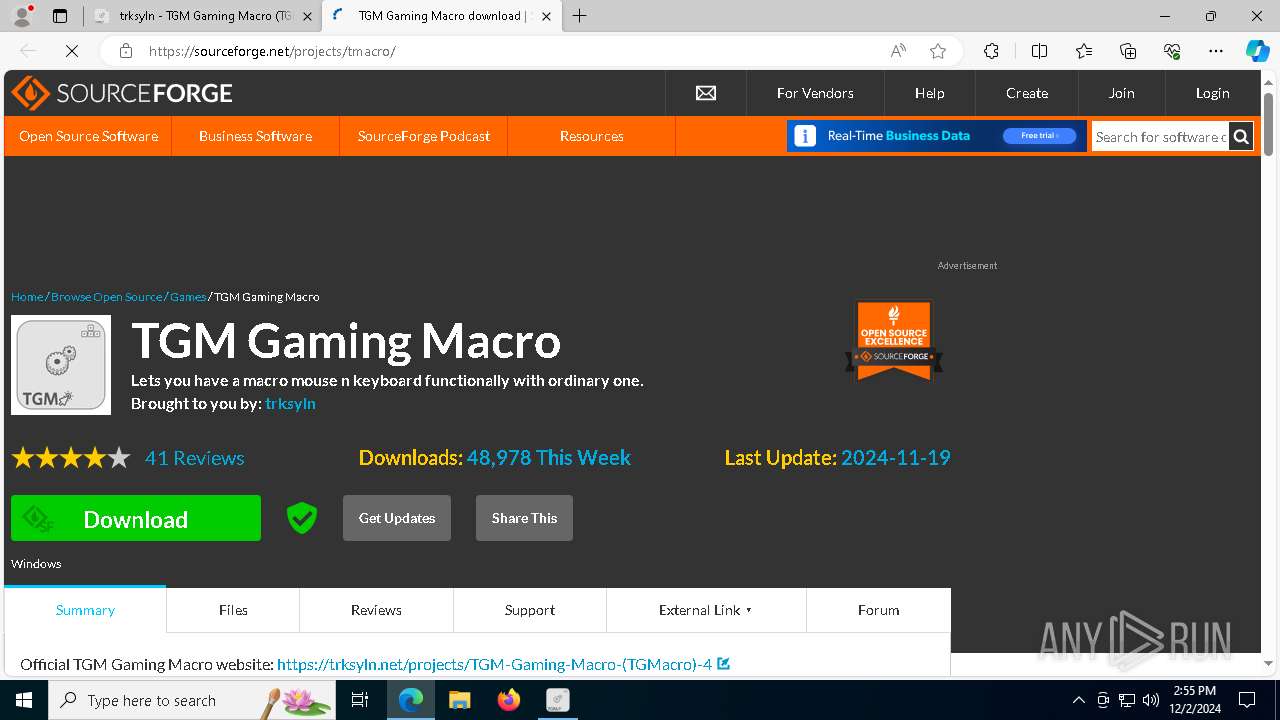Close the TGM Gaming Macro download tab
1280x720 pixels.
tap(546, 16)
